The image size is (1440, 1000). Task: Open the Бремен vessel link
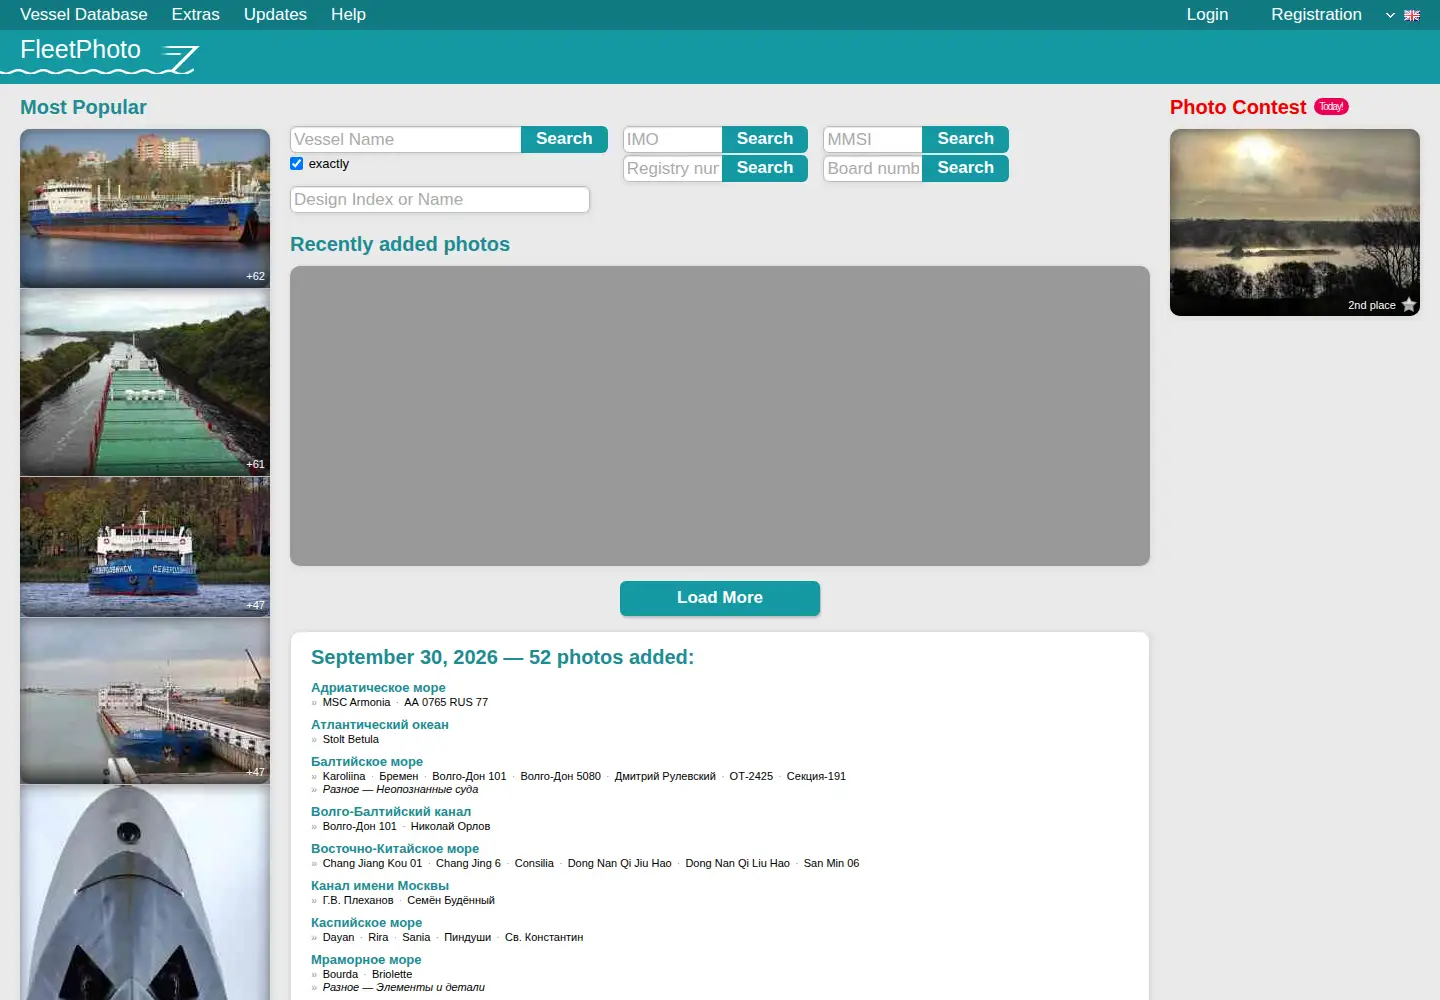[x=399, y=776]
